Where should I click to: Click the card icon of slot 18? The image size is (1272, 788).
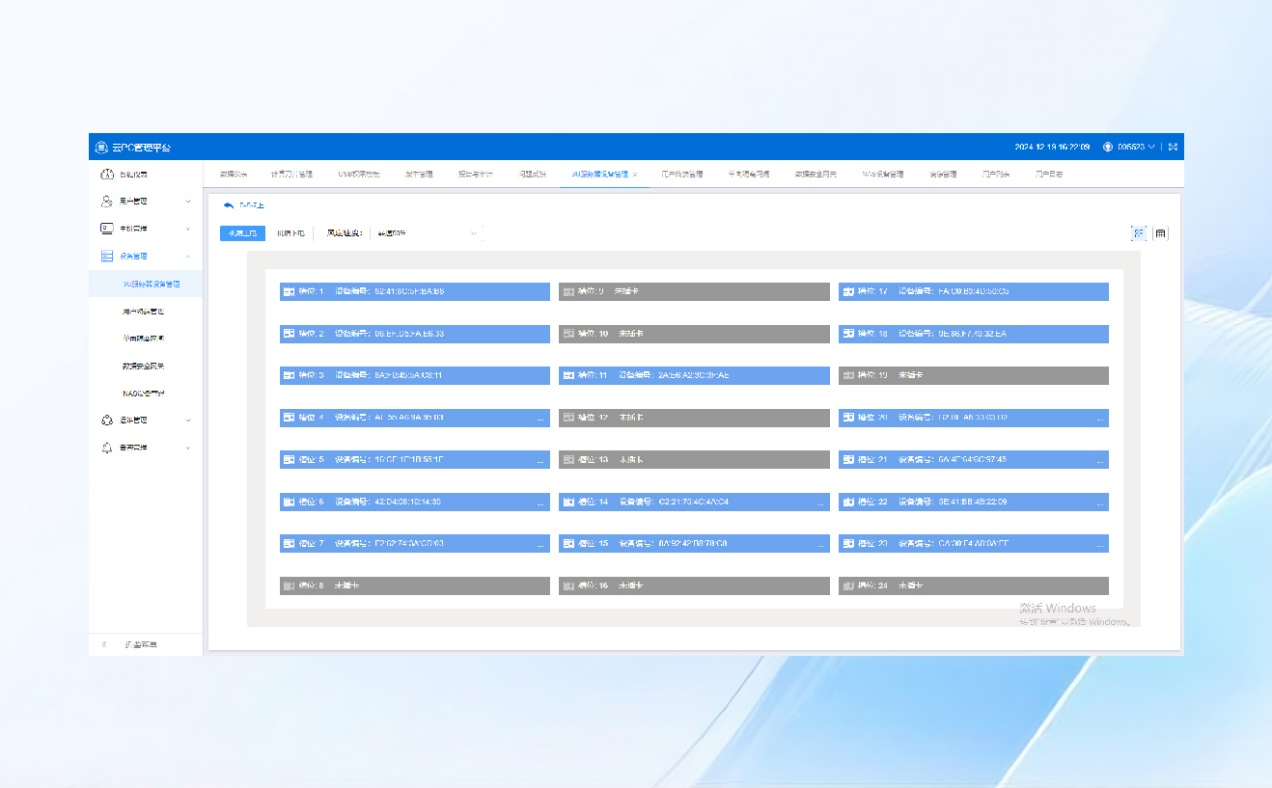click(849, 334)
